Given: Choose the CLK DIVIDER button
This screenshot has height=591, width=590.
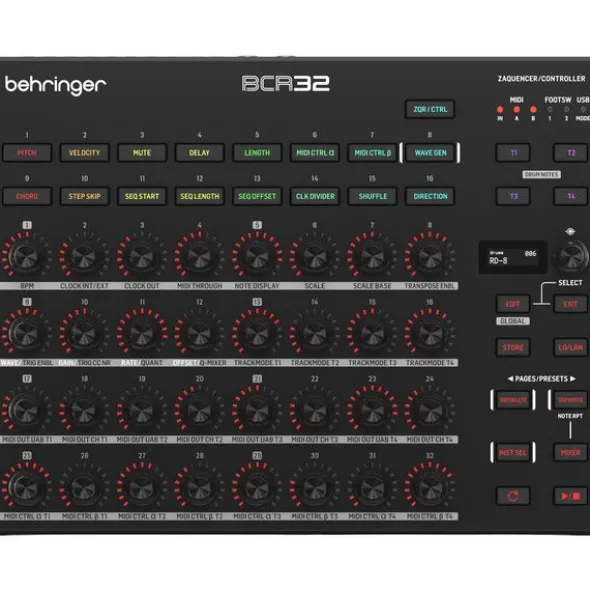Looking at the screenshot, I should pos(315,196).
